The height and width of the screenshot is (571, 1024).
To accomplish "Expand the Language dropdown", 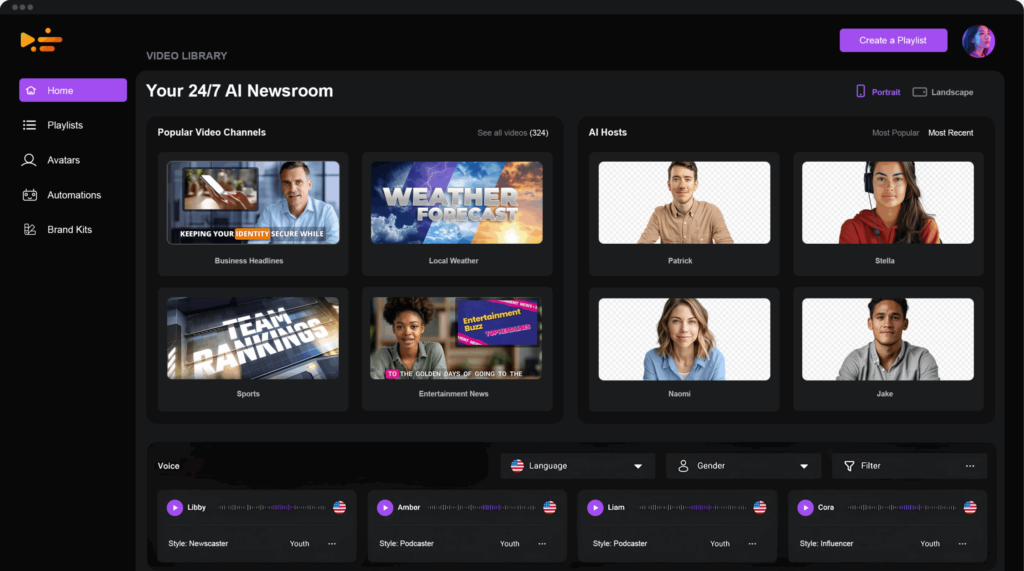I will point(577,466).
